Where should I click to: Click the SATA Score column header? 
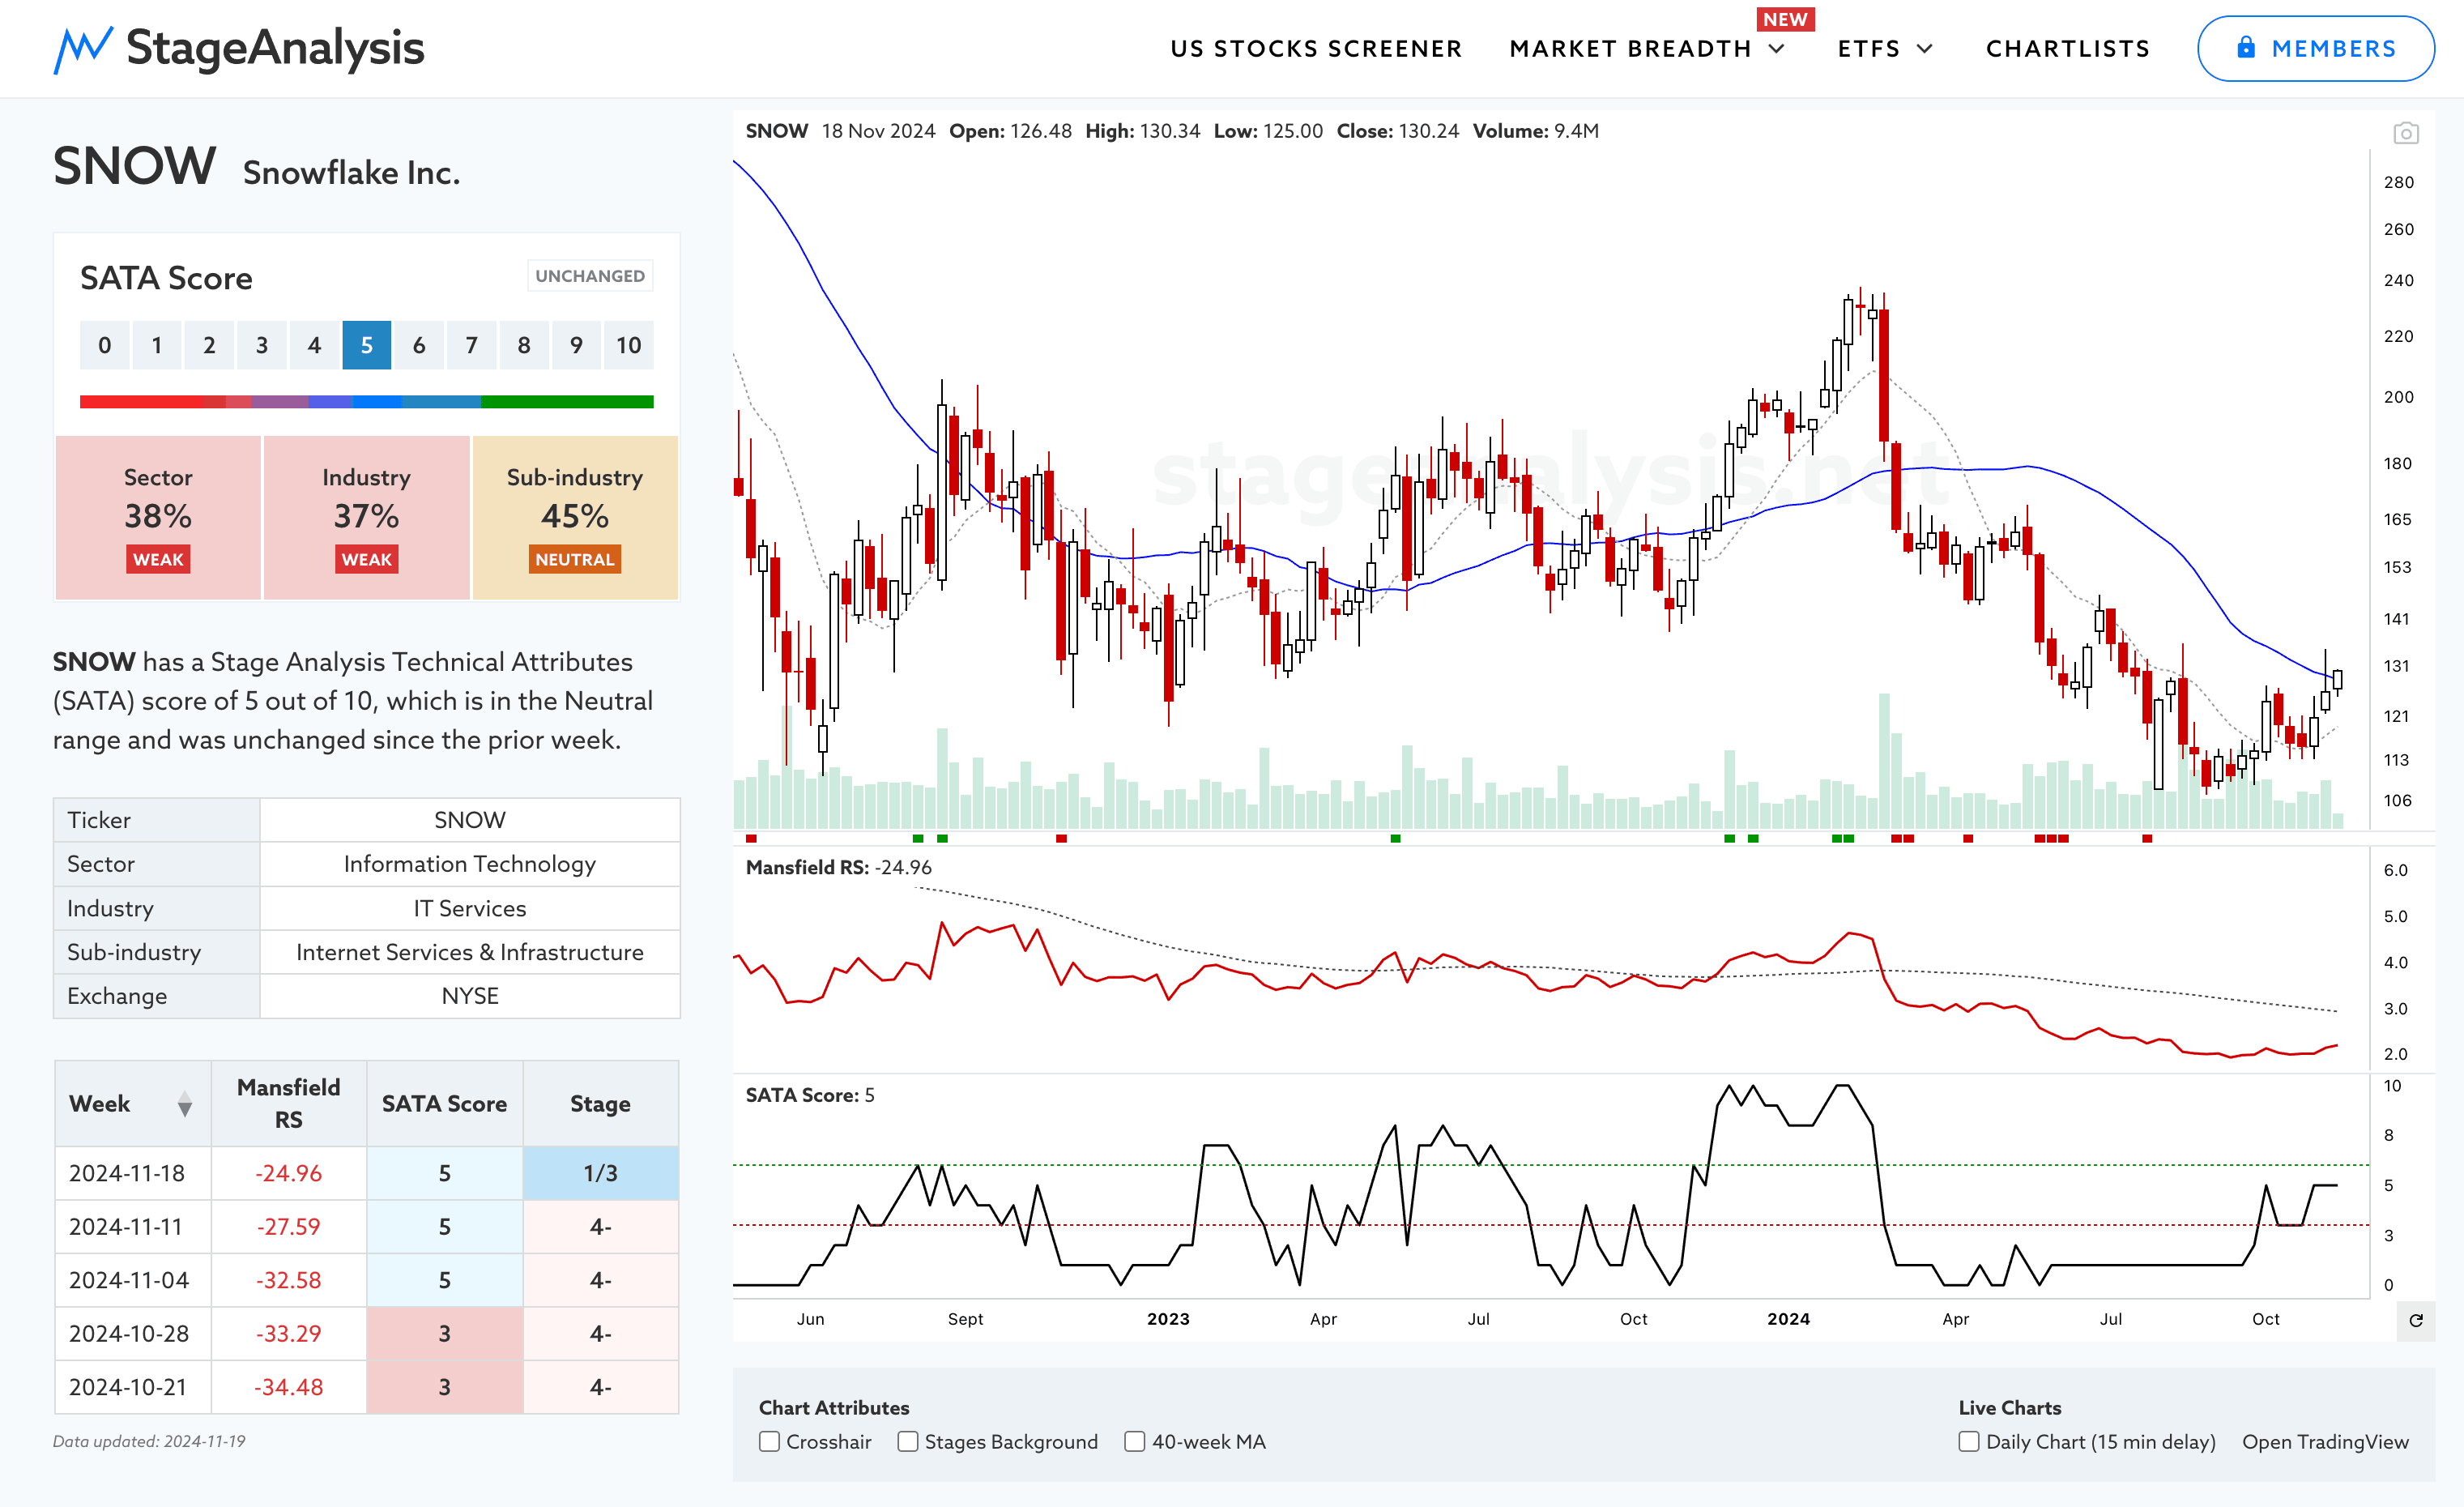click(444, 1104)
